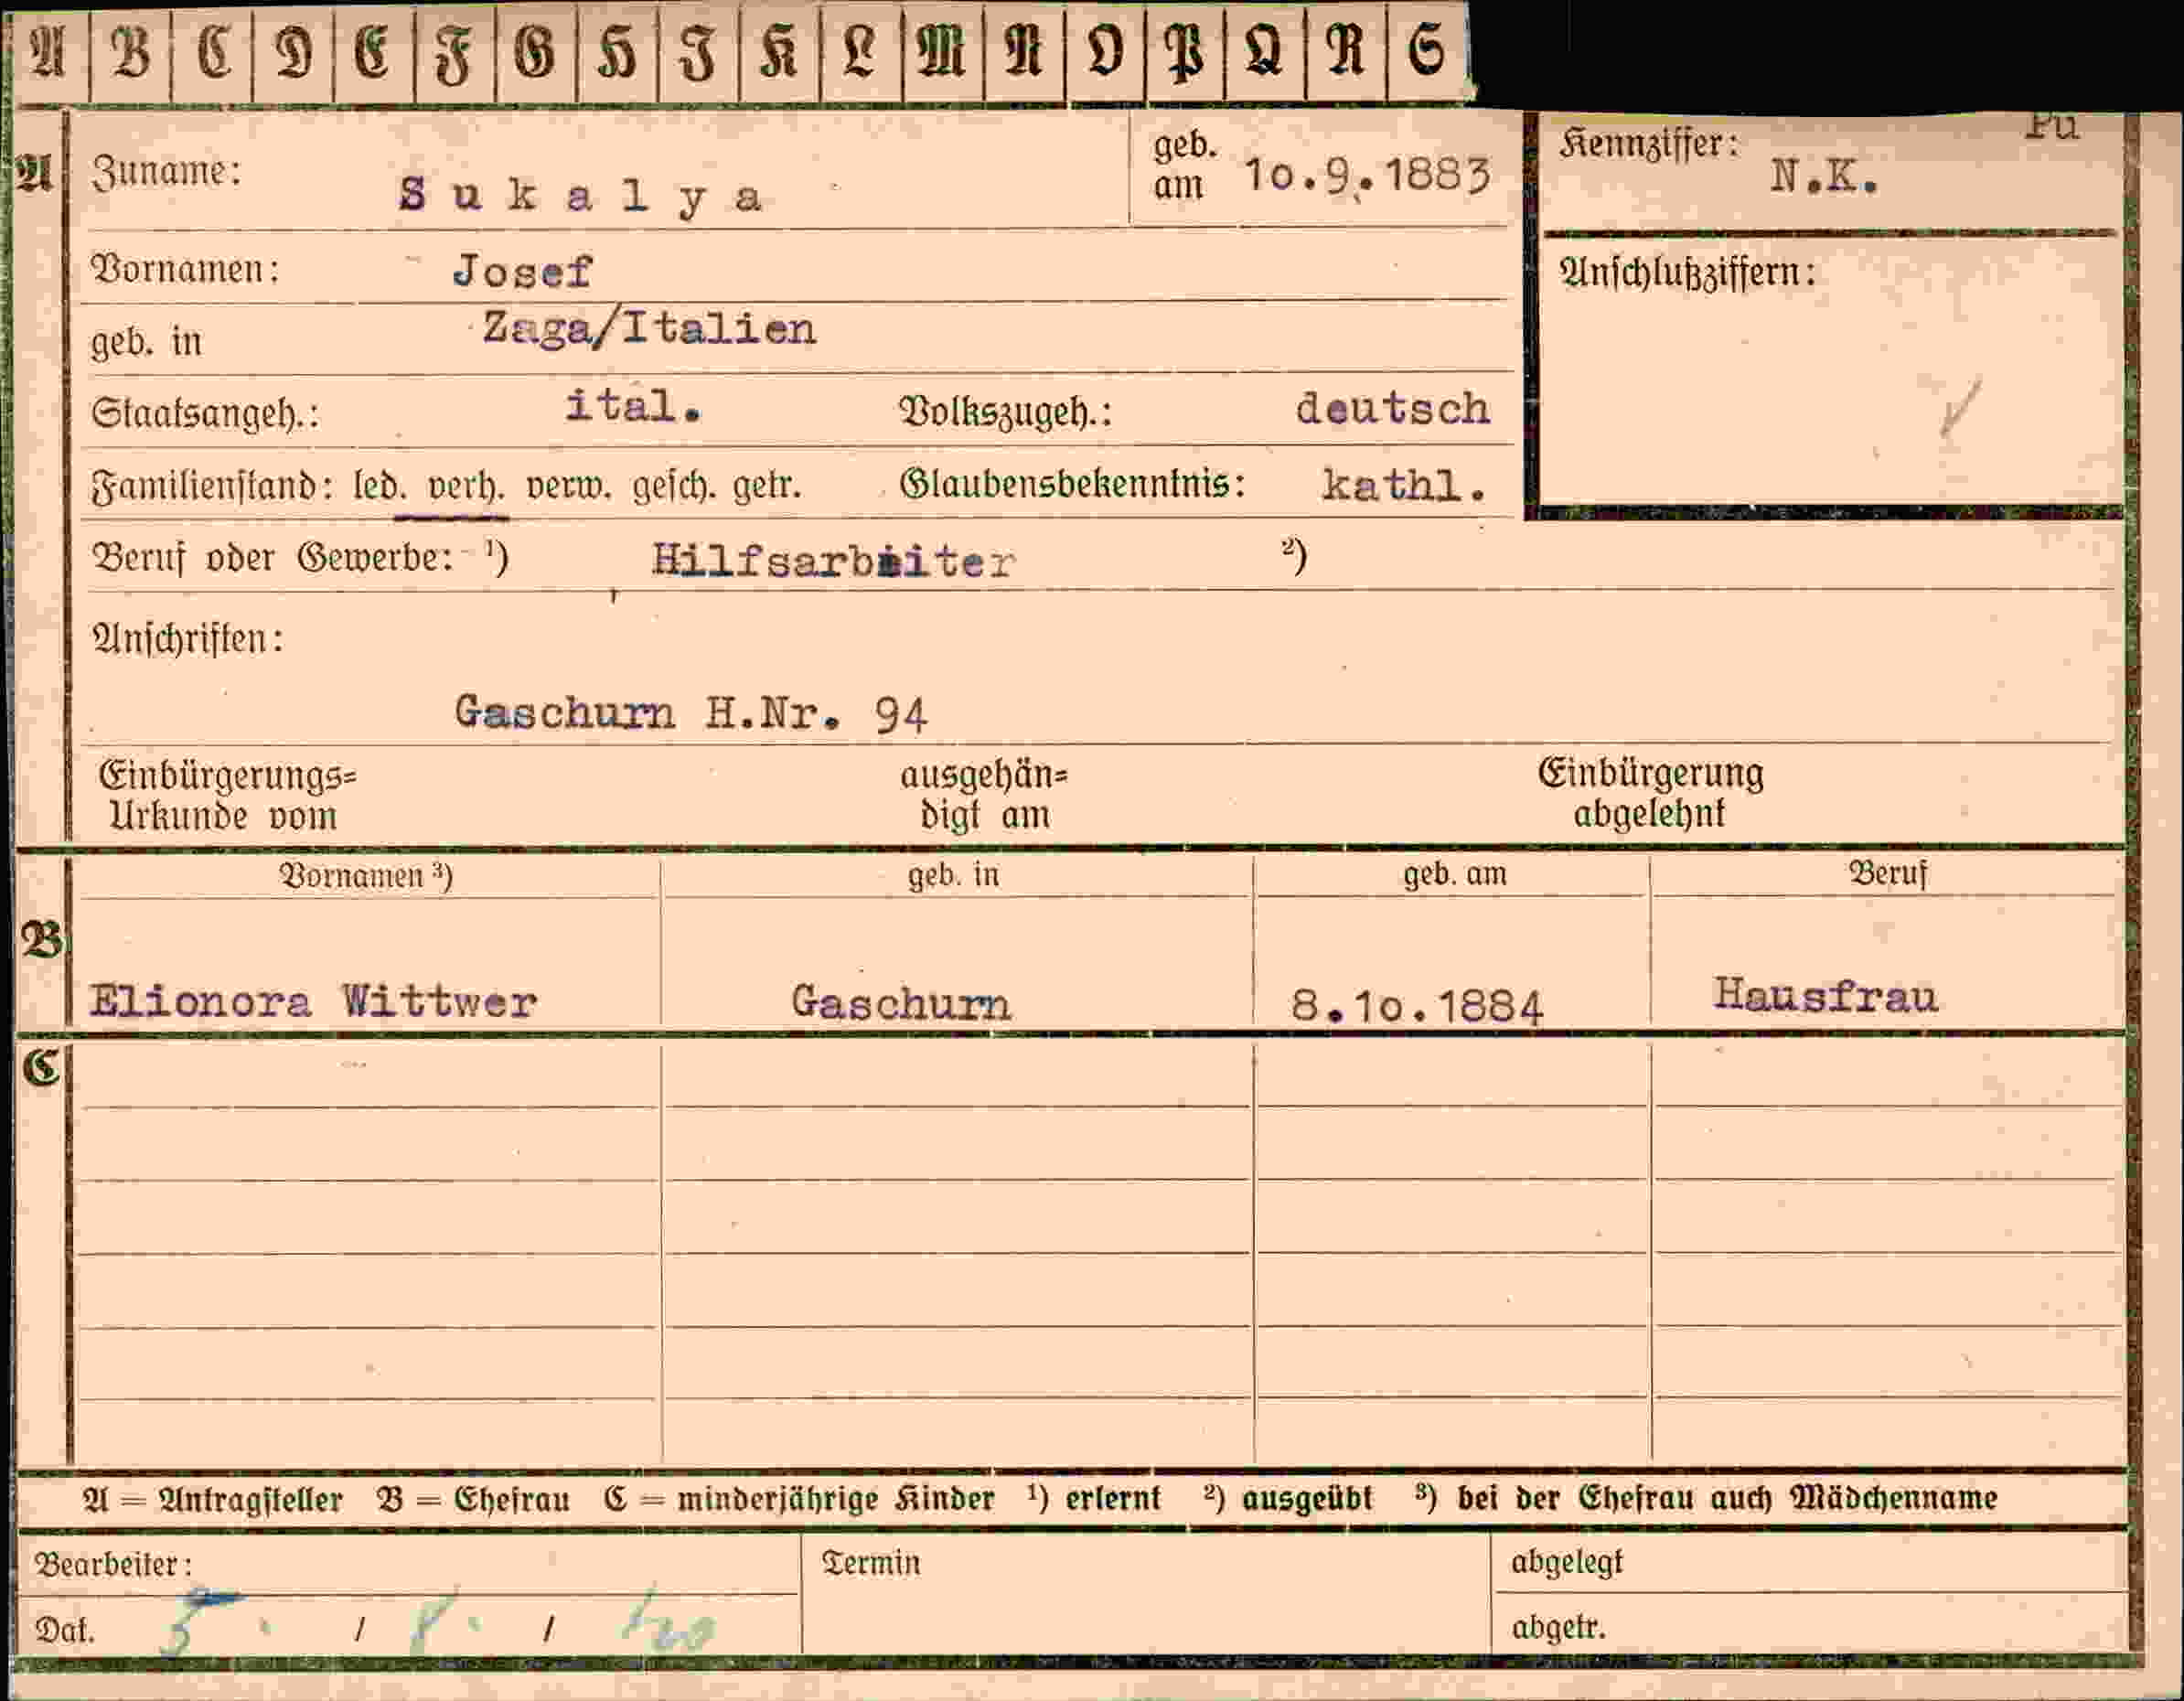2184x1701 pixels.
Task: Click the Fraktur "C" section marker at left
Action: 41,1068
